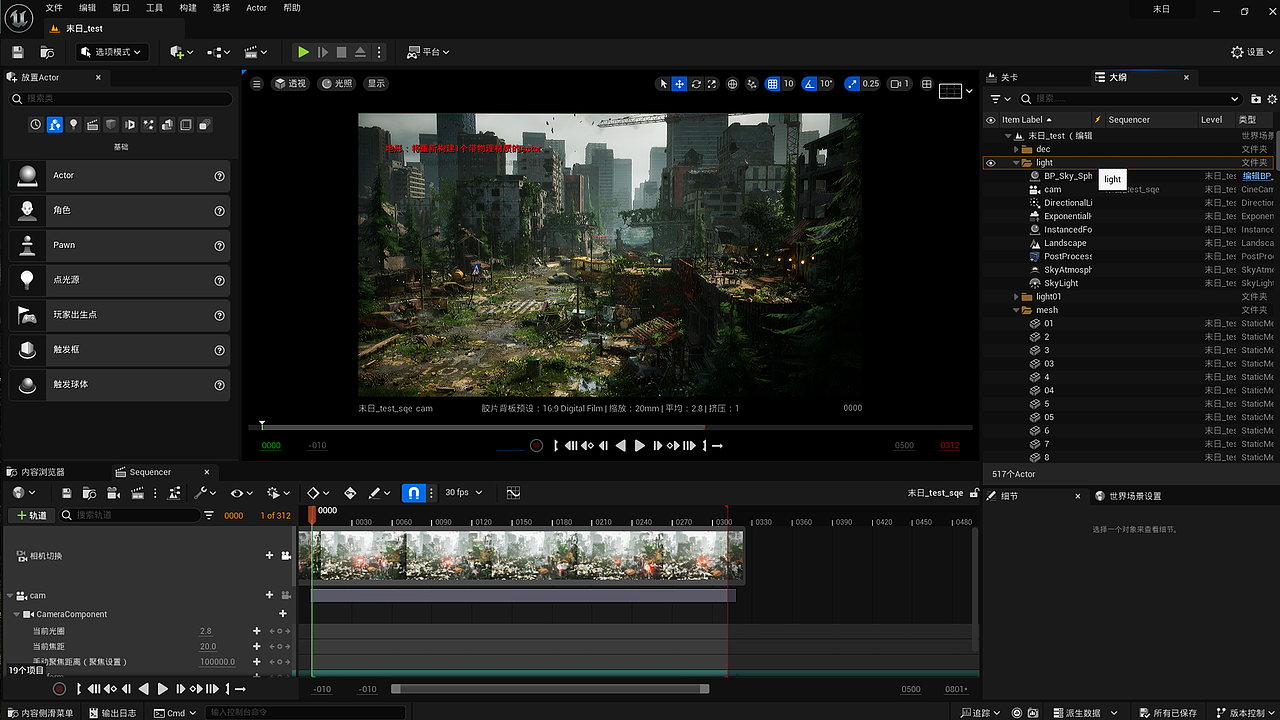The image size is (1280, 720).
Task: Select the Cinematic clapperboard category in Place Actors
Action: (93, 125)
